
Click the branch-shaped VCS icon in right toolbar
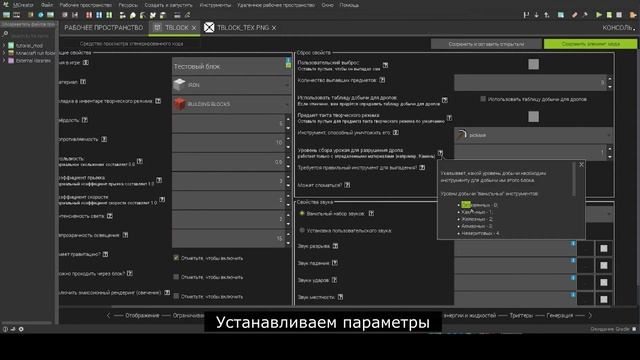(x=526, y=15)
